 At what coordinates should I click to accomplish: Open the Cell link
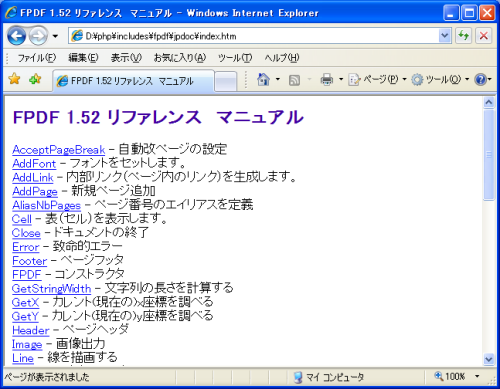pos(22,219)
